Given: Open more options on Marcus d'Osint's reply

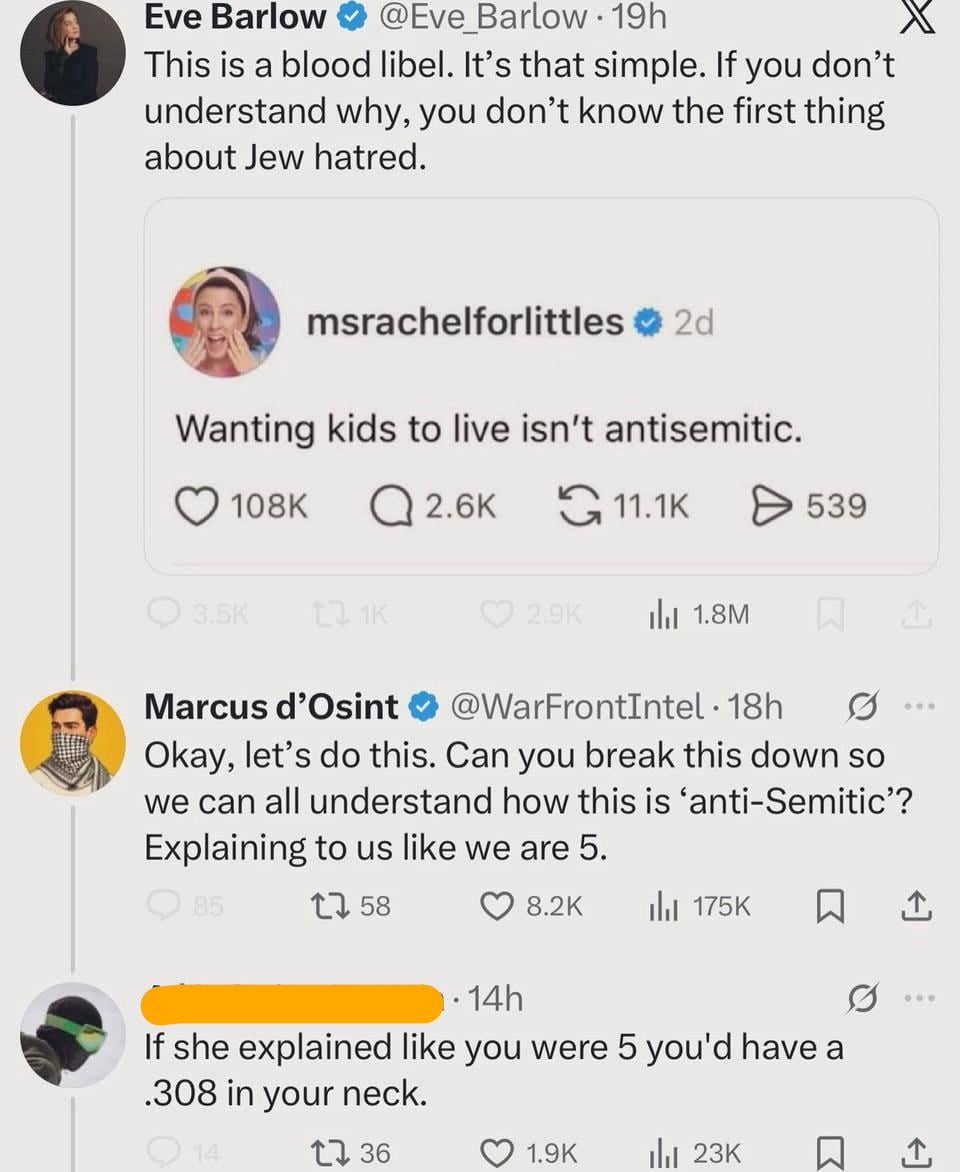Looking at the screenshot, I should pyautogui.click(x=916, y=707).
